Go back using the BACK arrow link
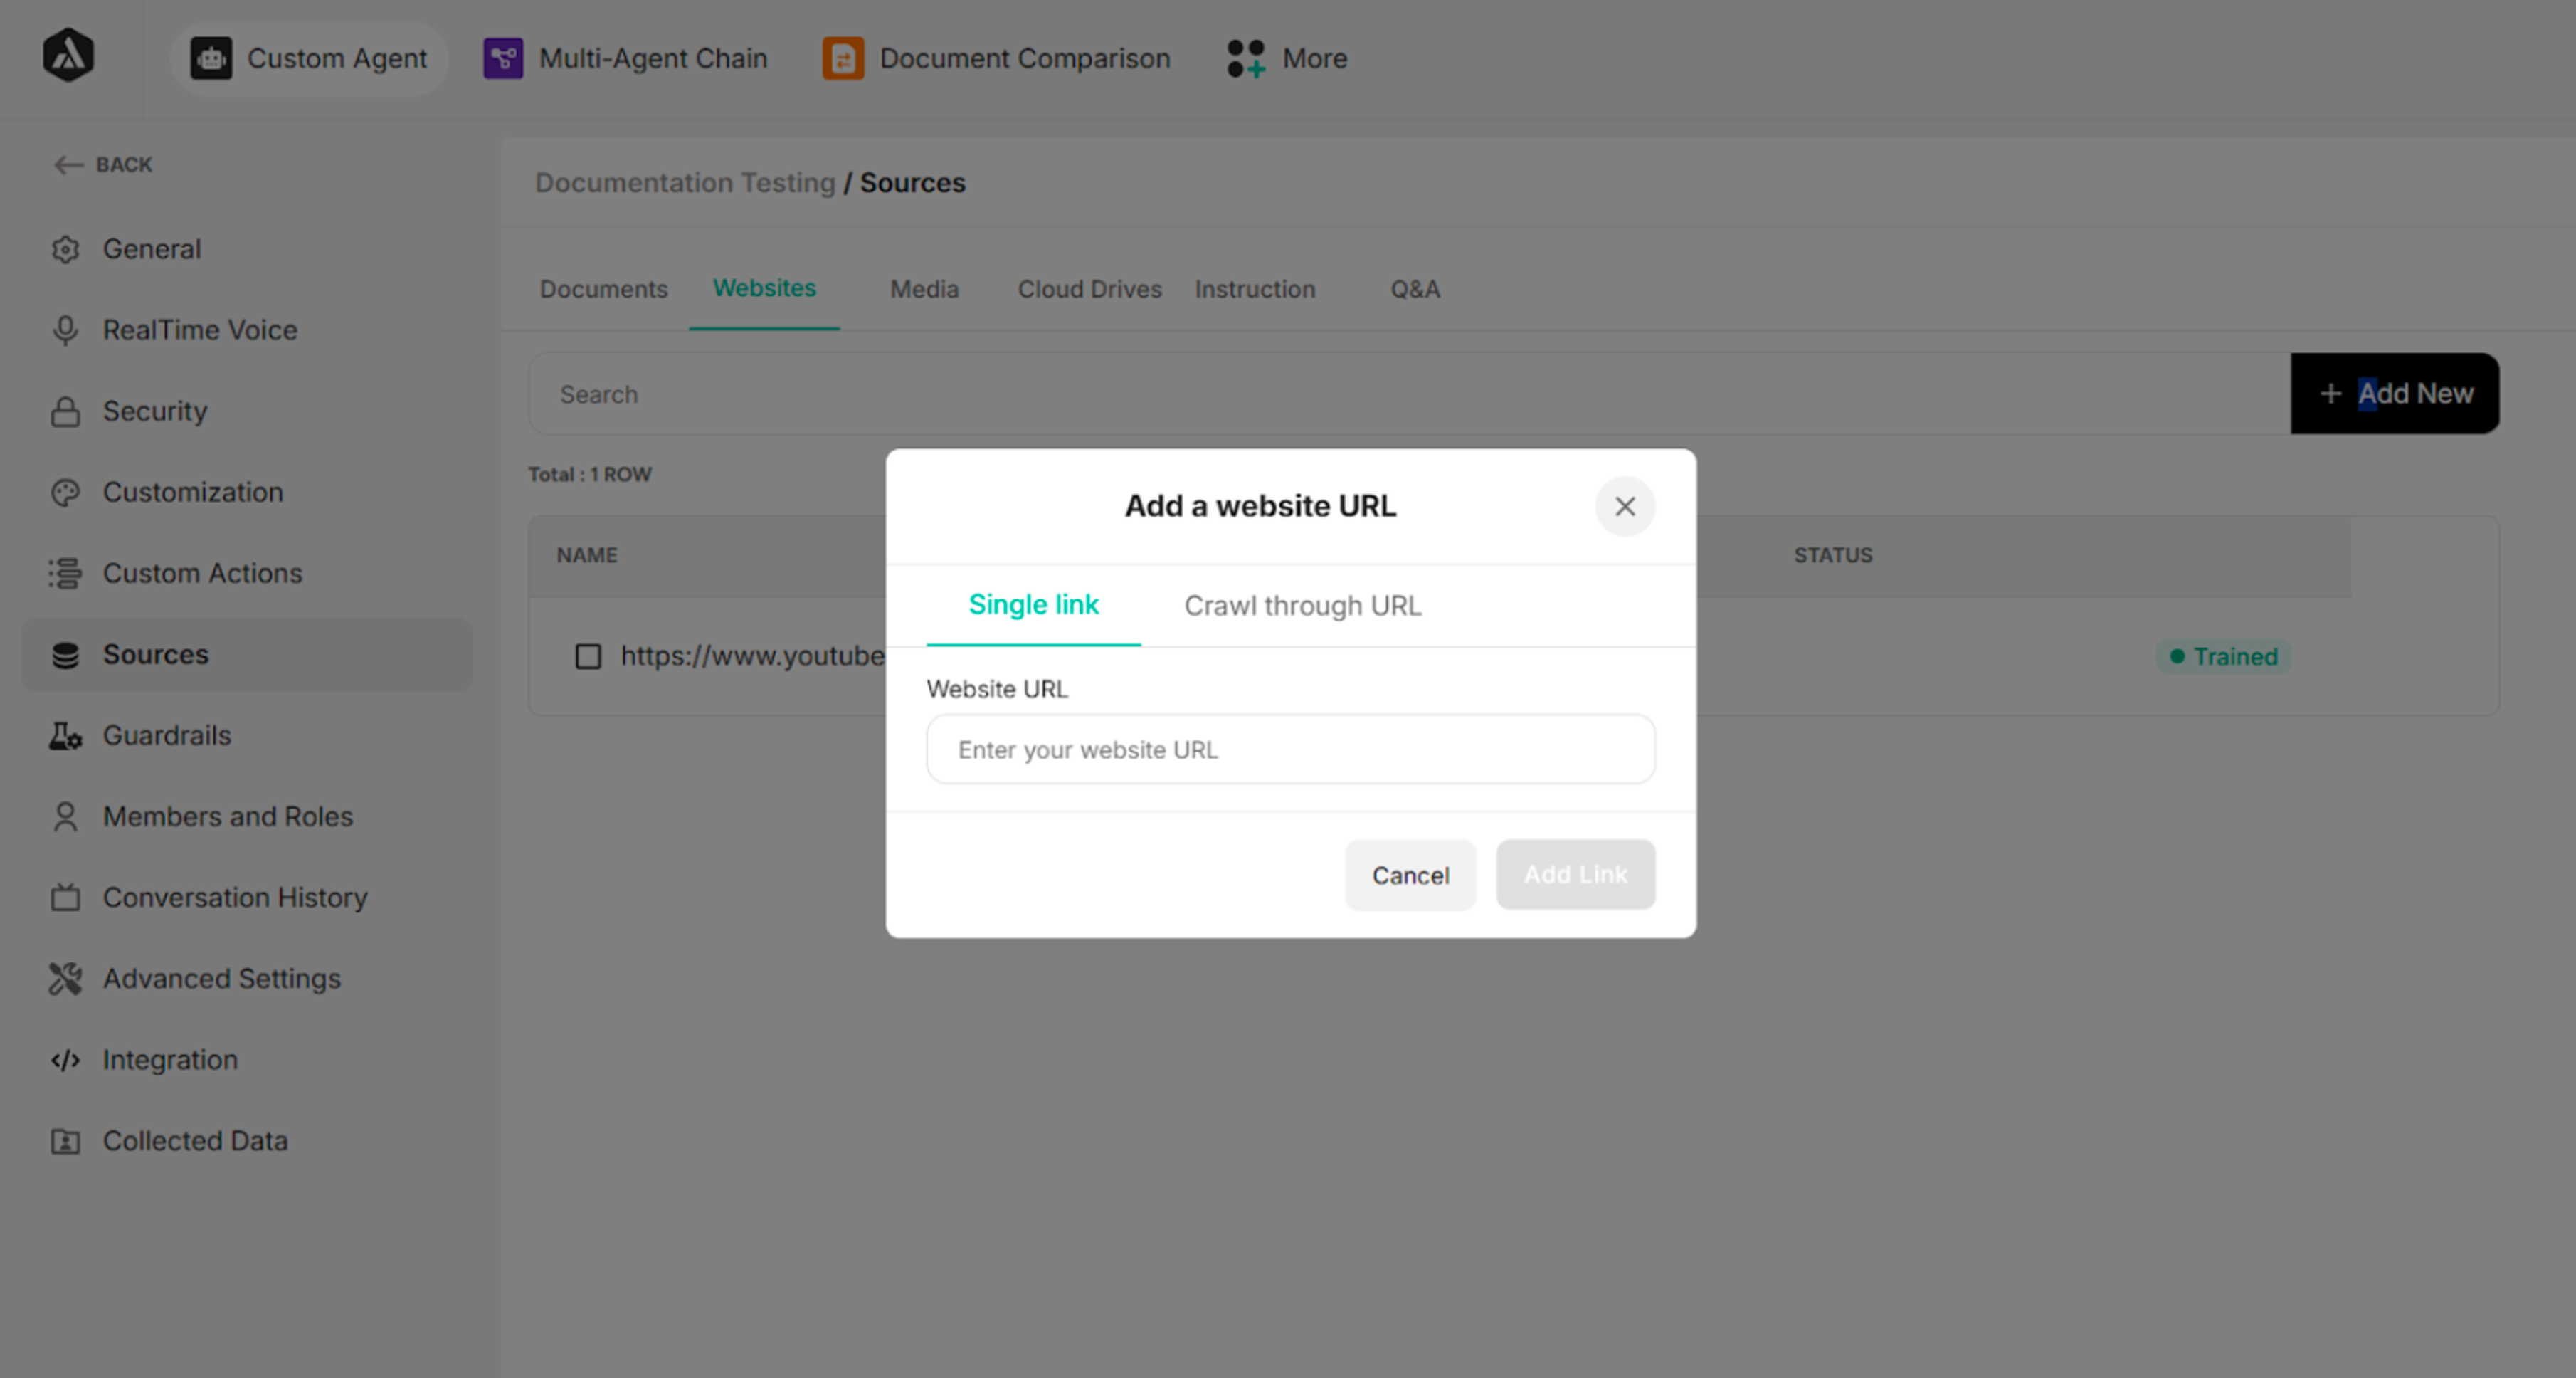2576x1378 pixels. [x=103, y=165]
